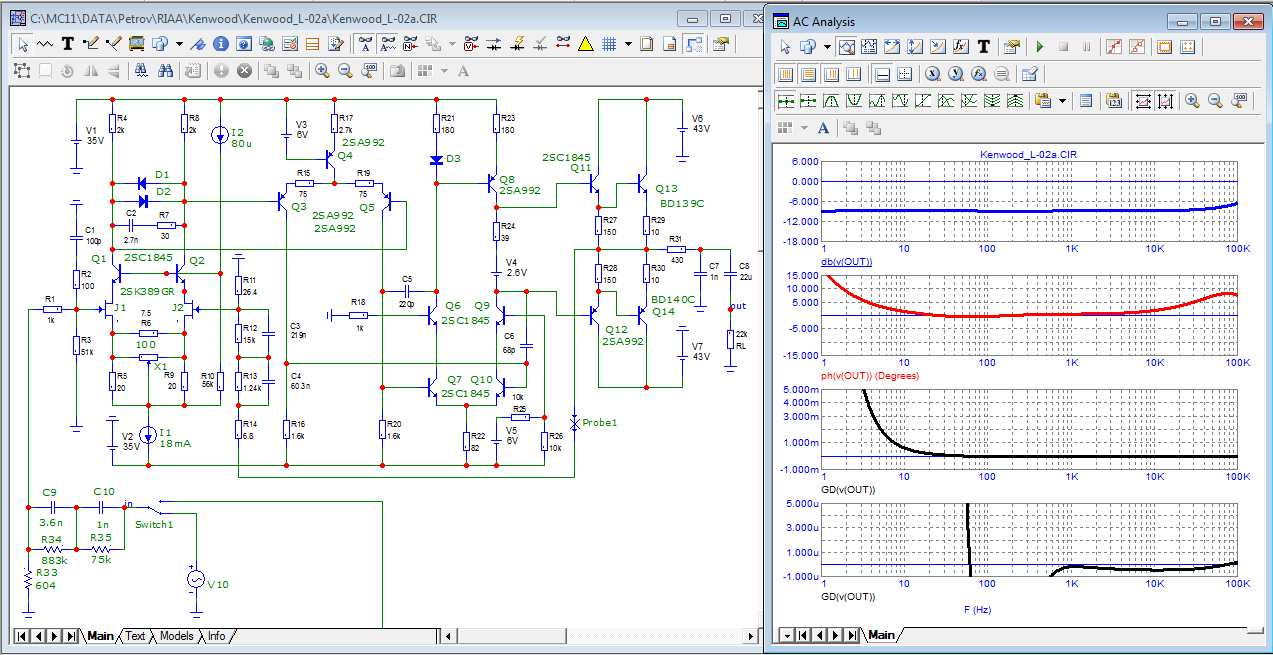Click the fx function icon in AC Analysis
Image resolution: width=1273 pixels, height=655 pixels.
(x=961, y=46)
